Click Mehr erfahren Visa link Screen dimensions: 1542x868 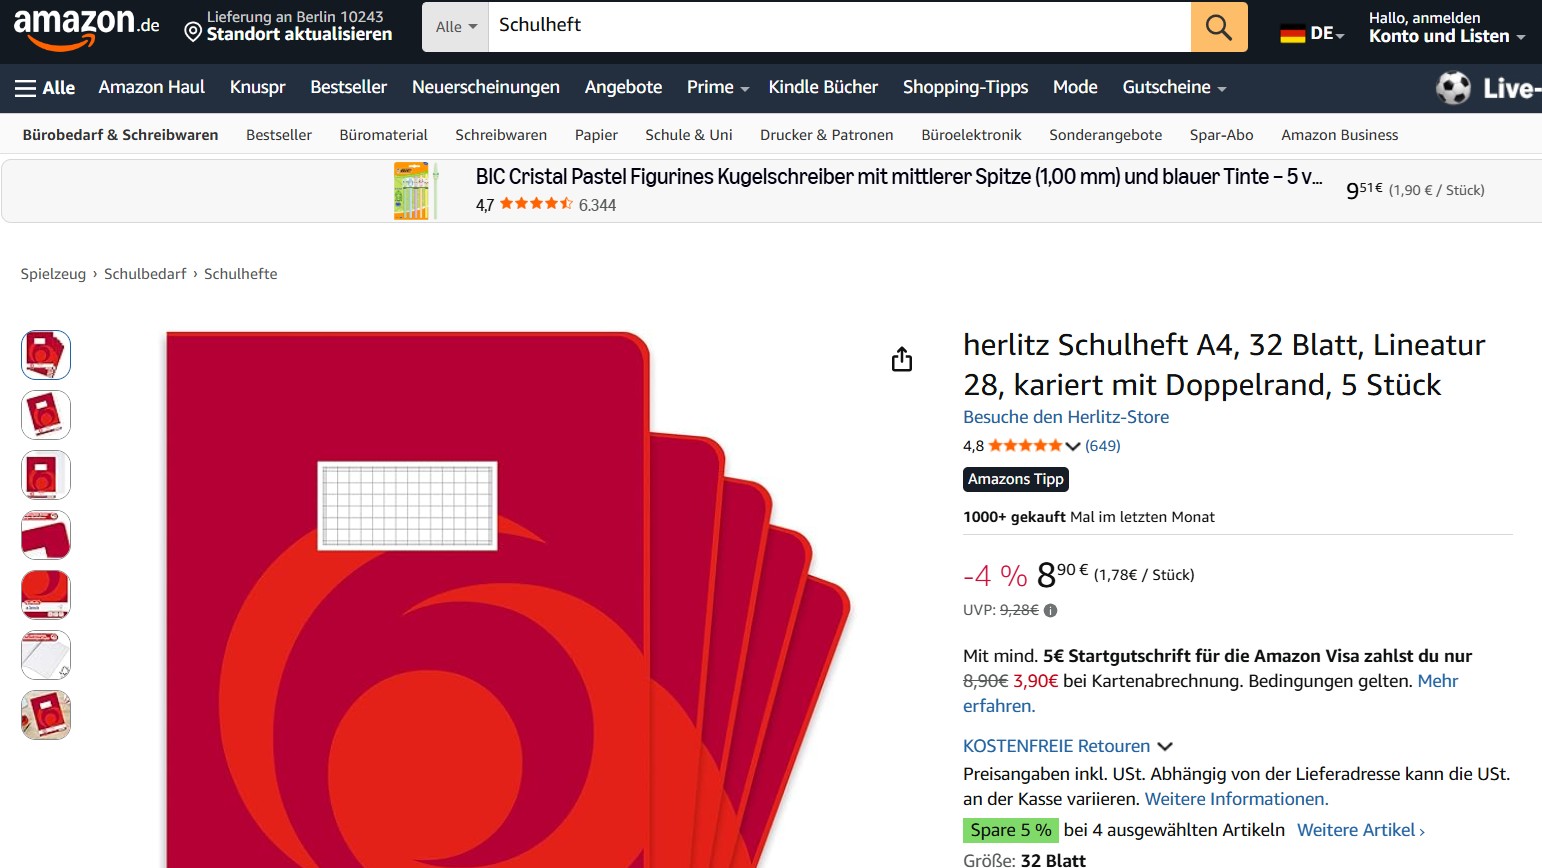click(x=1437, y=681)
